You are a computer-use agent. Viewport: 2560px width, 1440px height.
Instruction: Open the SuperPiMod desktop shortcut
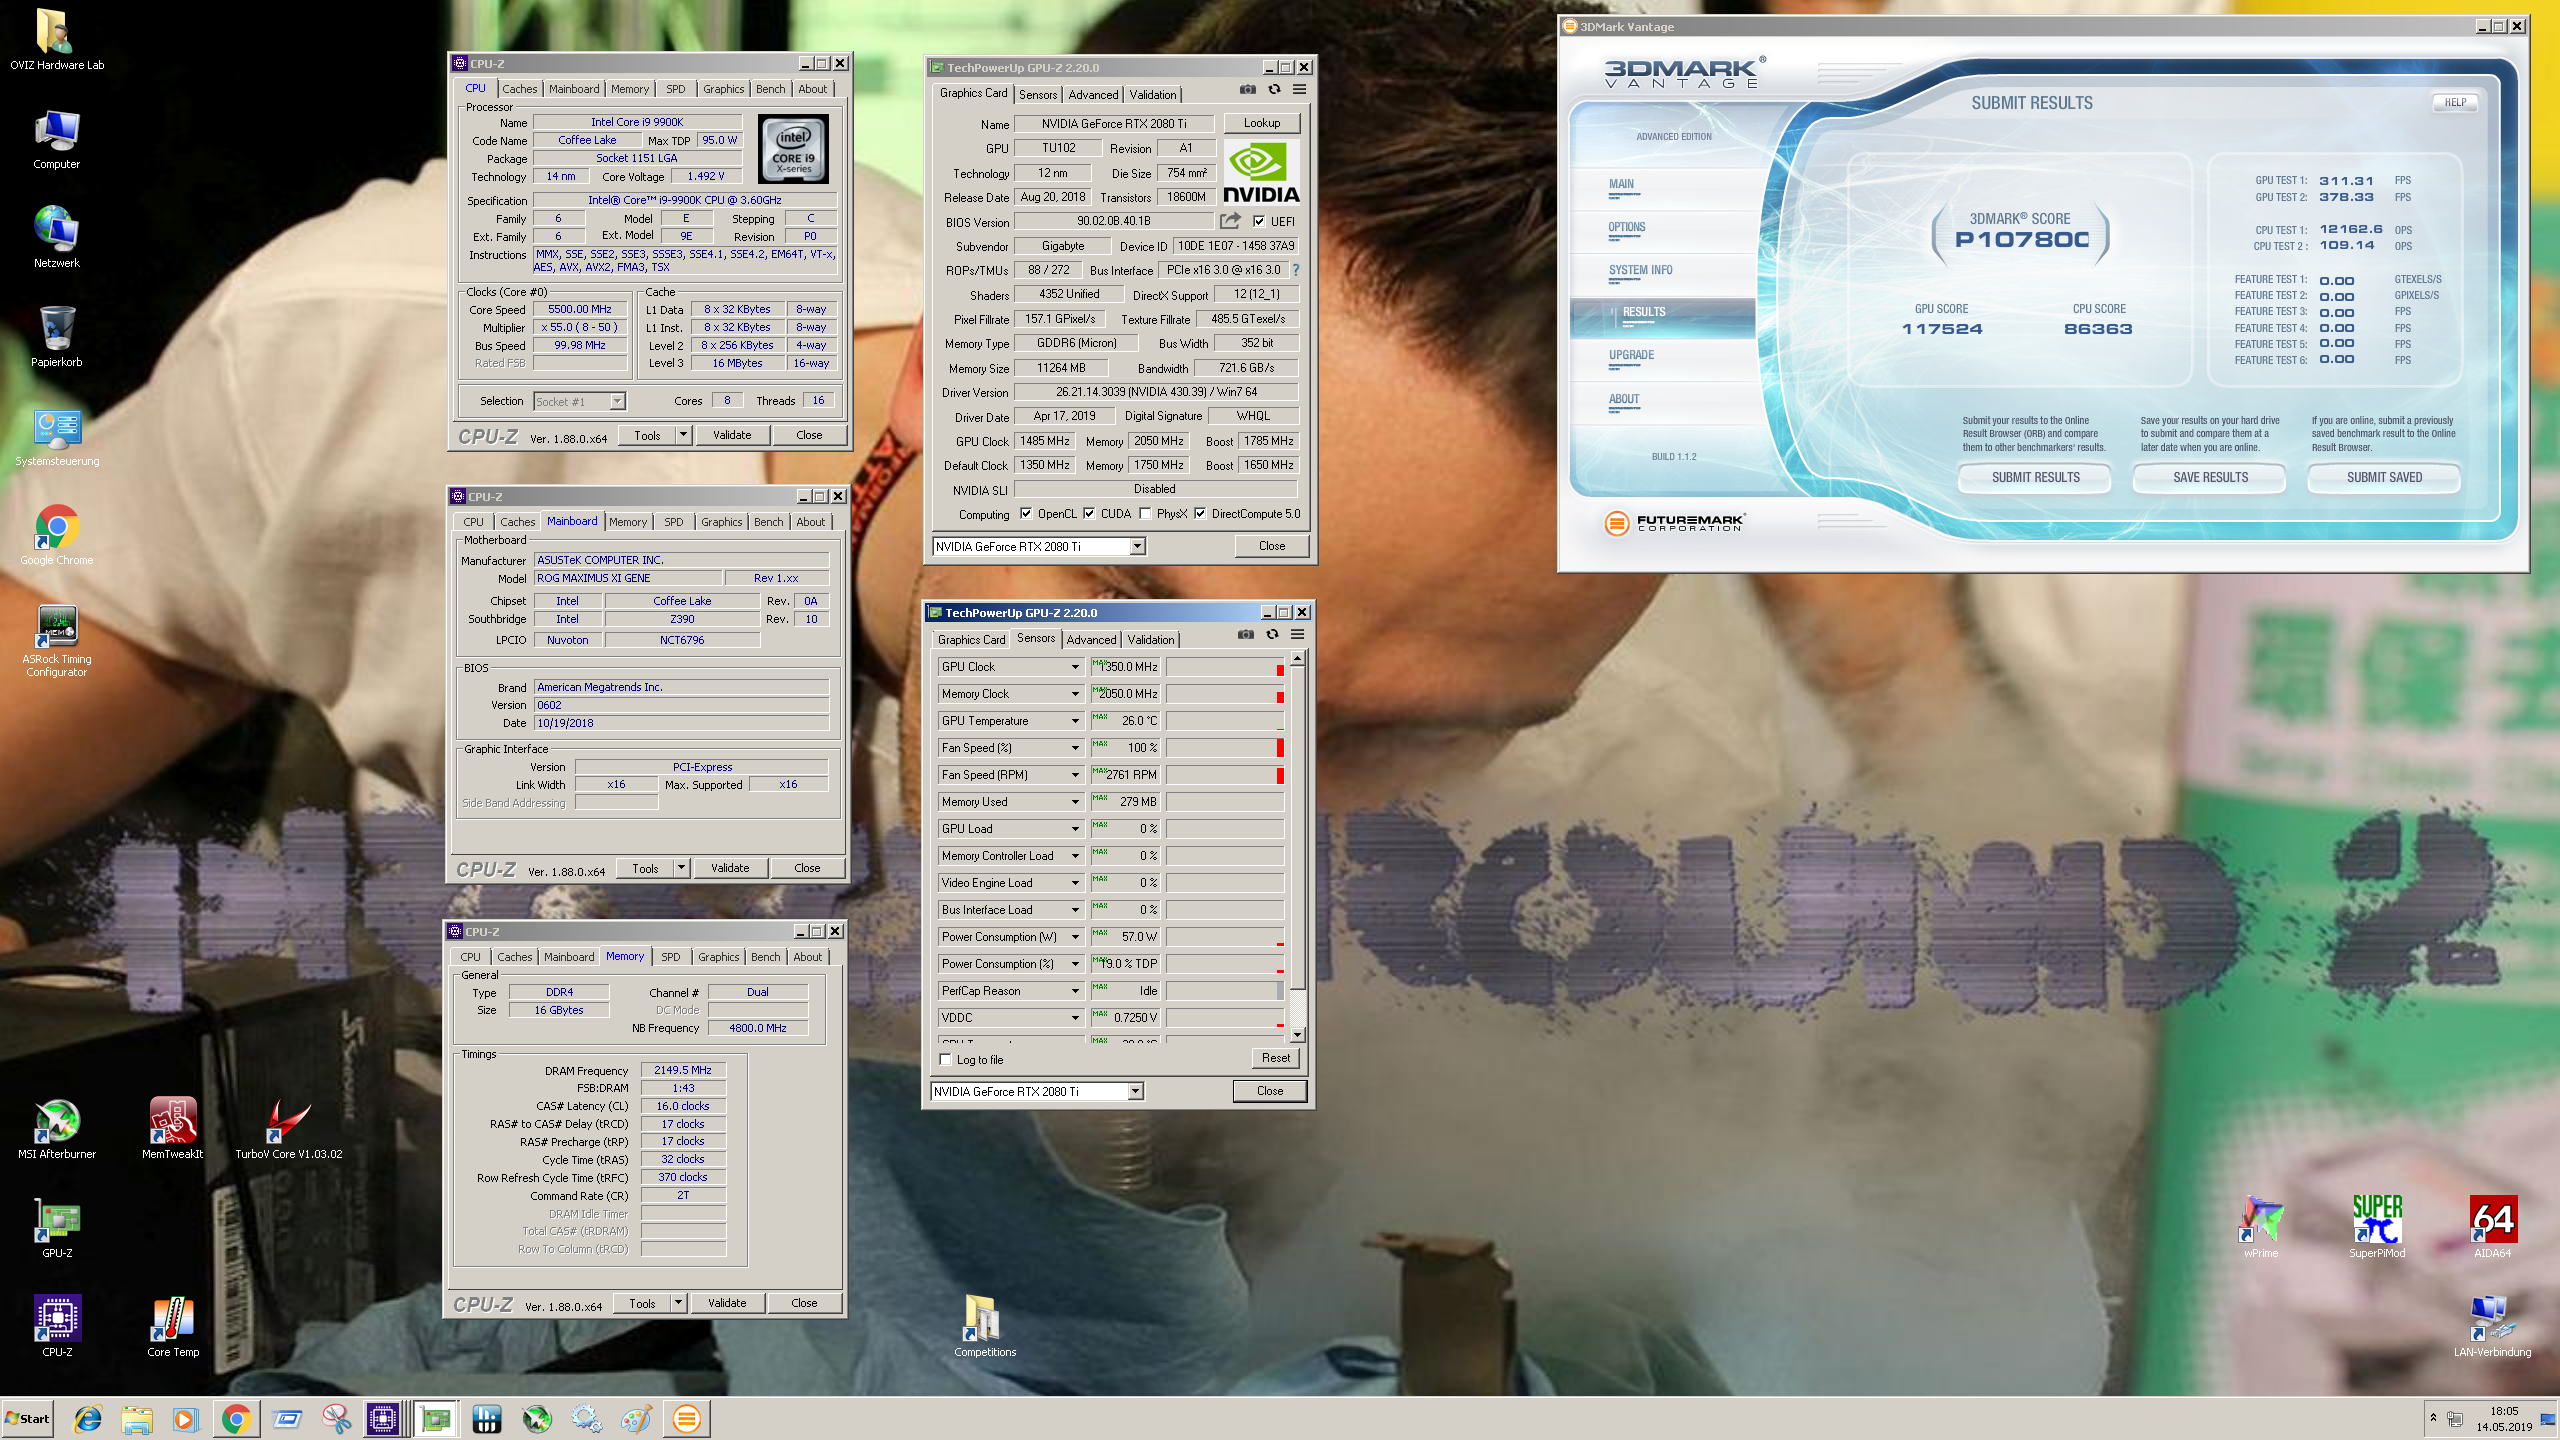(2377, 1227)
